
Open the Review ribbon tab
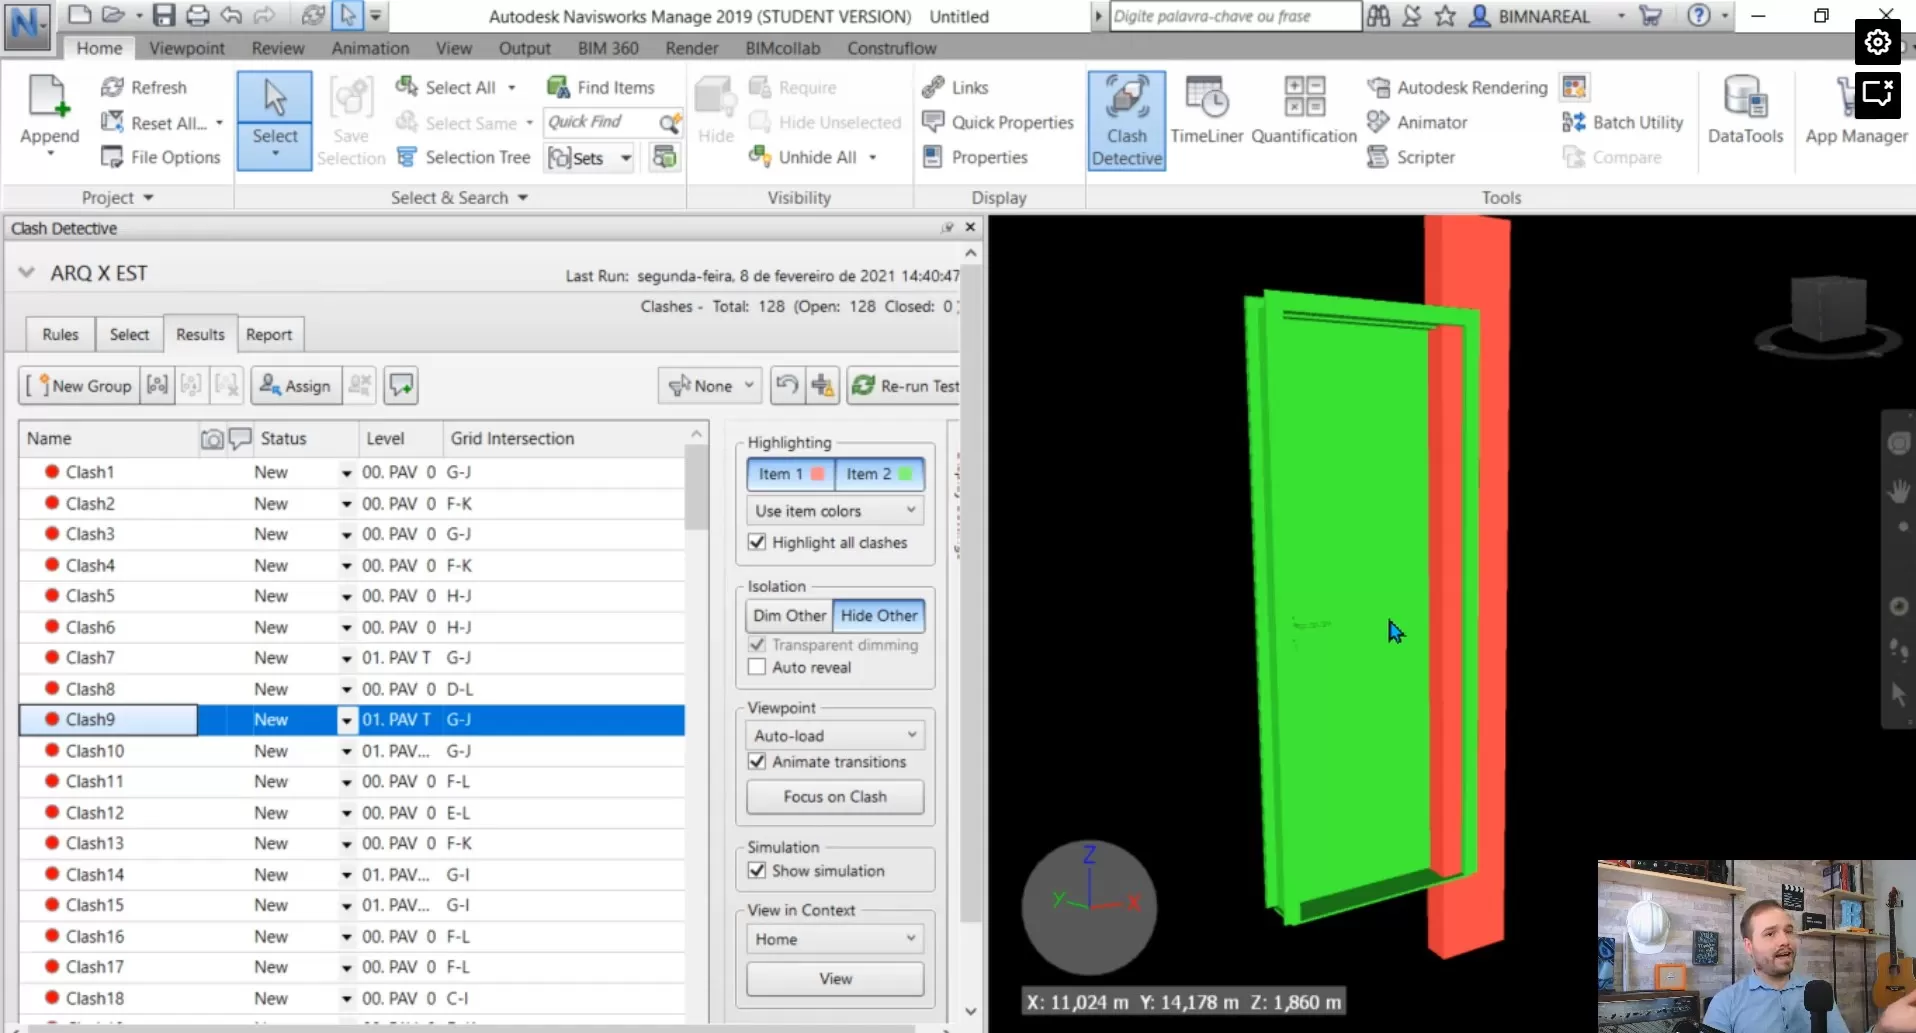(x=278, y=48)
